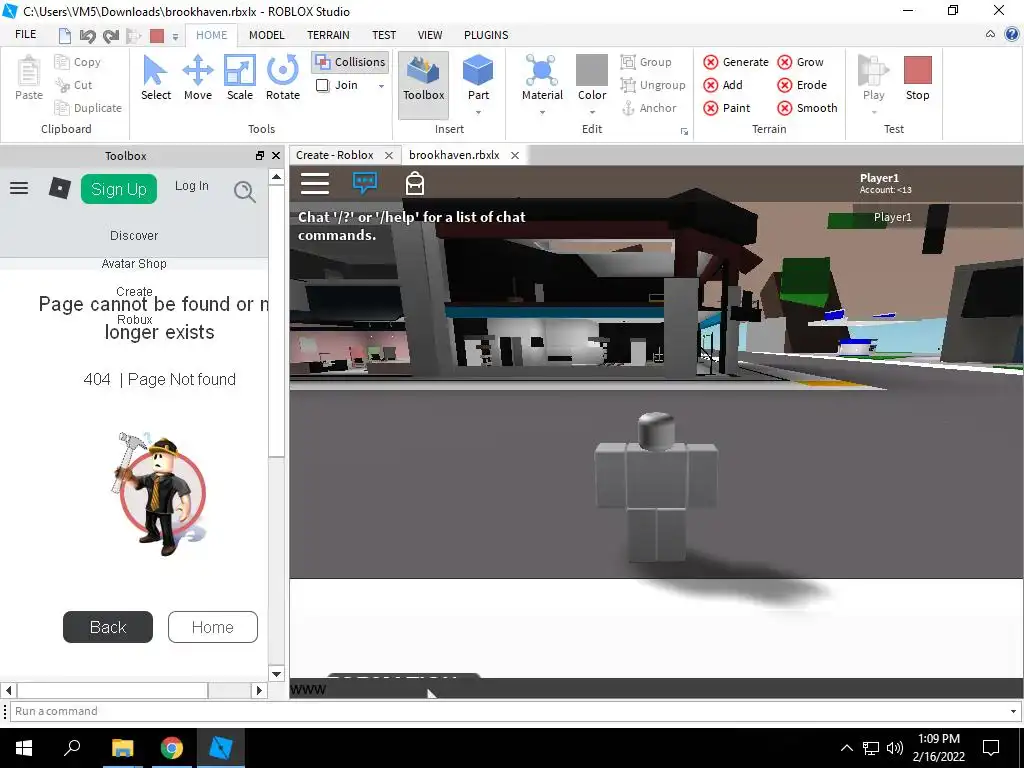Click the Grow terrain tool

[x=801, y=62]
